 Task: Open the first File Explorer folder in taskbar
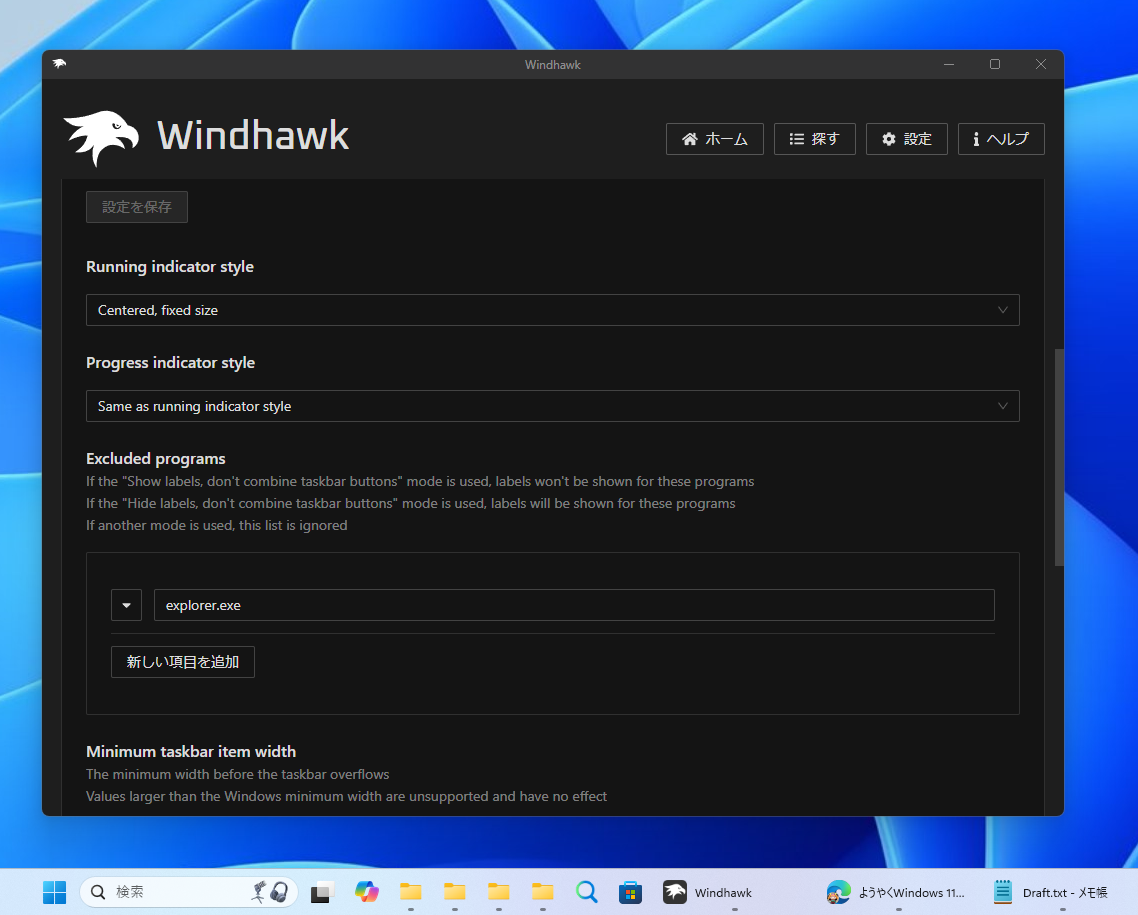tap(411, 892)
